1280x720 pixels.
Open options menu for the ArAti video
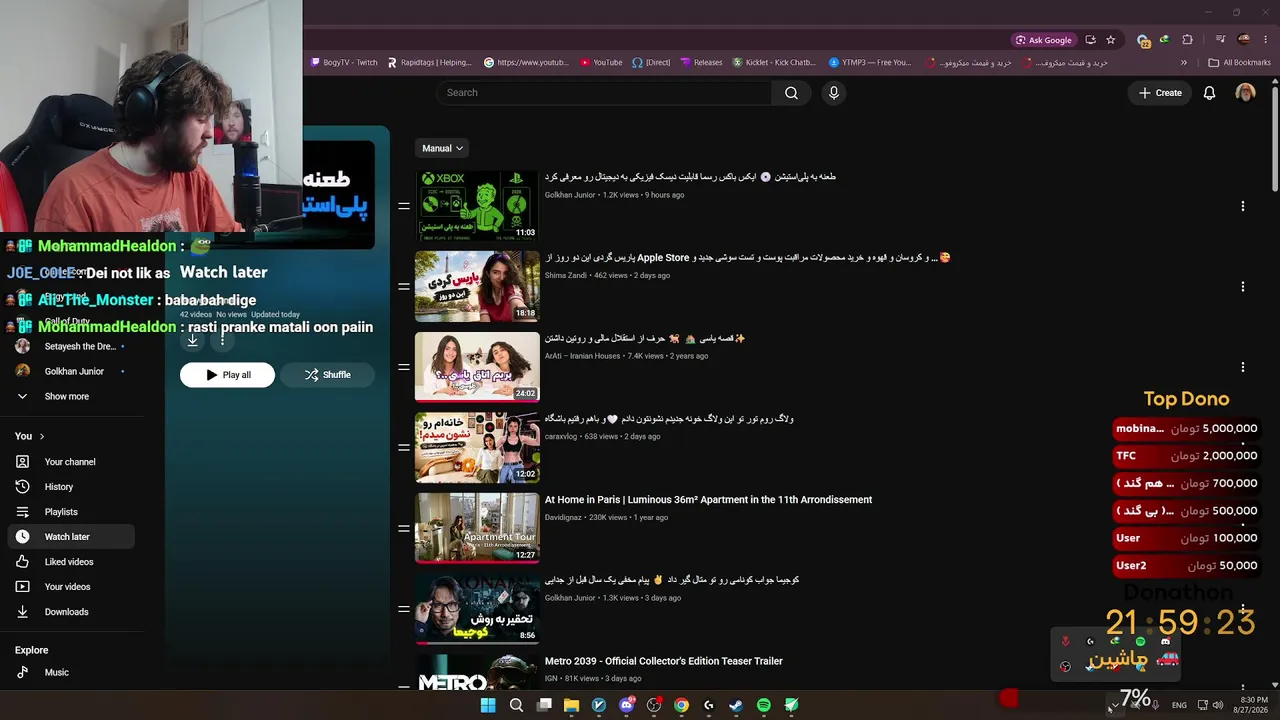coord(1243,367)
